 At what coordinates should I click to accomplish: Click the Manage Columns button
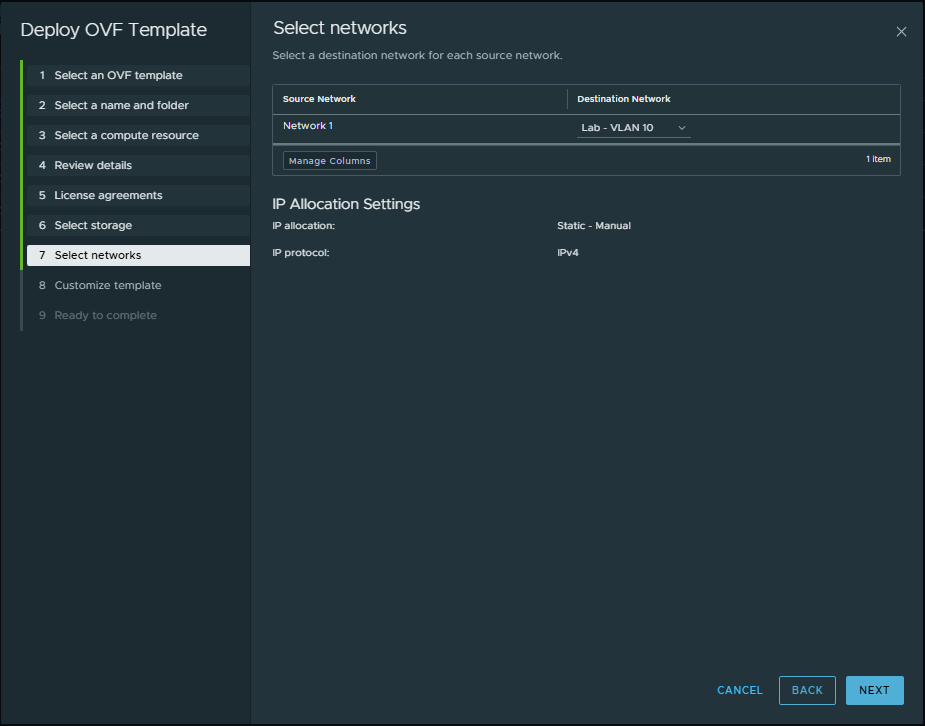(330, 161)
